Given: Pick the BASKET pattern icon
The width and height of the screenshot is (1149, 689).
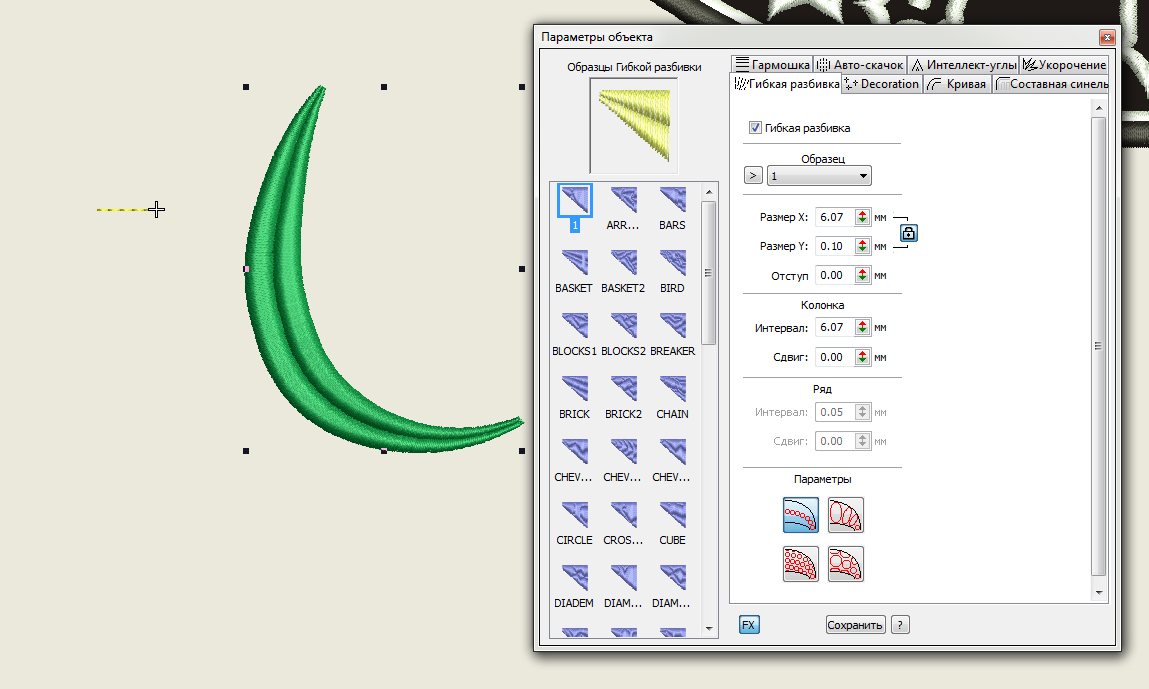Looking at the screenshot, I should (x=574, y=263).
